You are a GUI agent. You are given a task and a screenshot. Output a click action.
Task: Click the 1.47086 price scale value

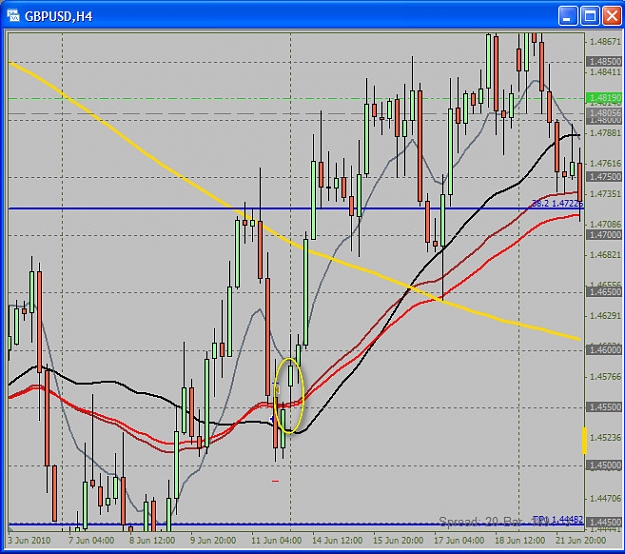pyautogui.click(x=605, y=224)
